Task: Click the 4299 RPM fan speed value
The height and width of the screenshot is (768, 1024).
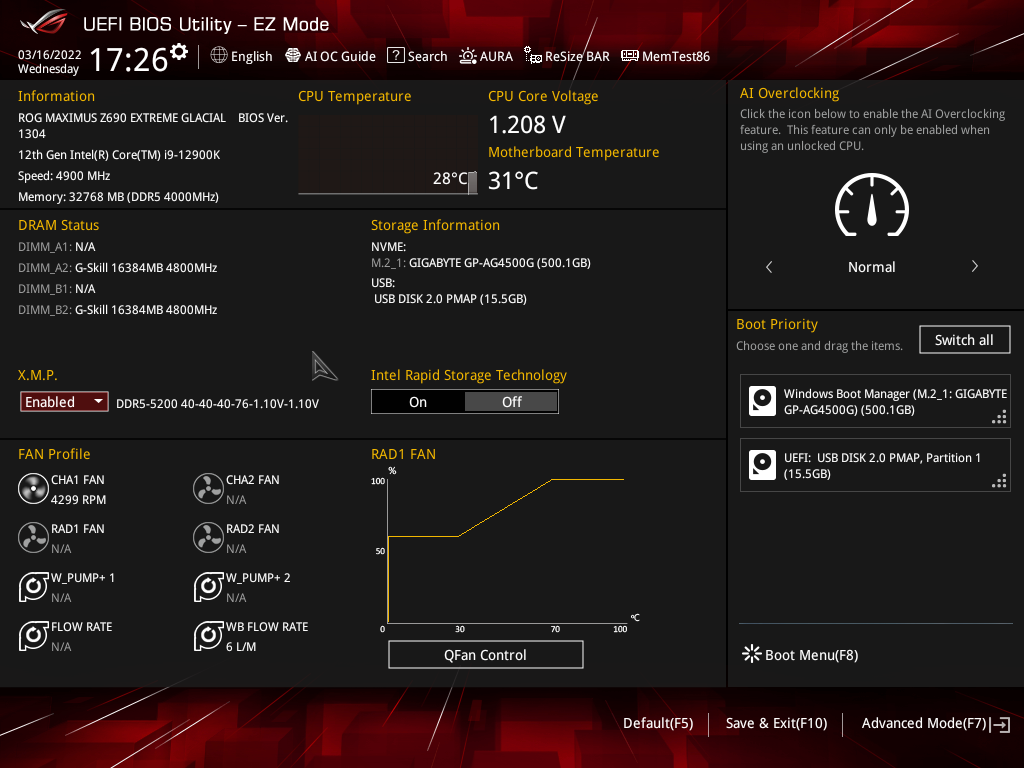Action: [x=78, y=500]
